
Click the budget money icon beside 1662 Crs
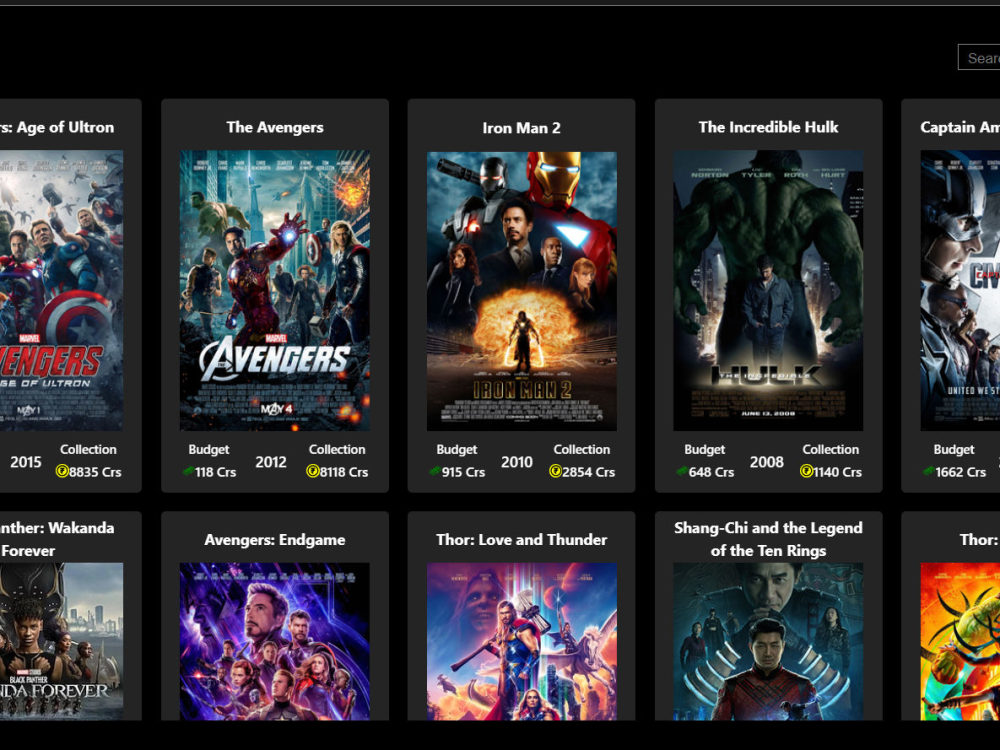click(929, 471)
